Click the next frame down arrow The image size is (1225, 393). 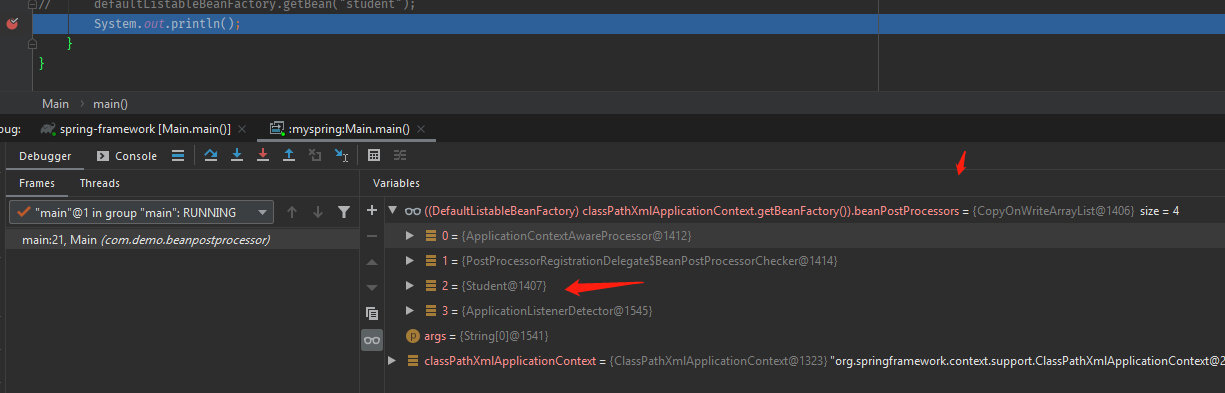pos(318,212)
